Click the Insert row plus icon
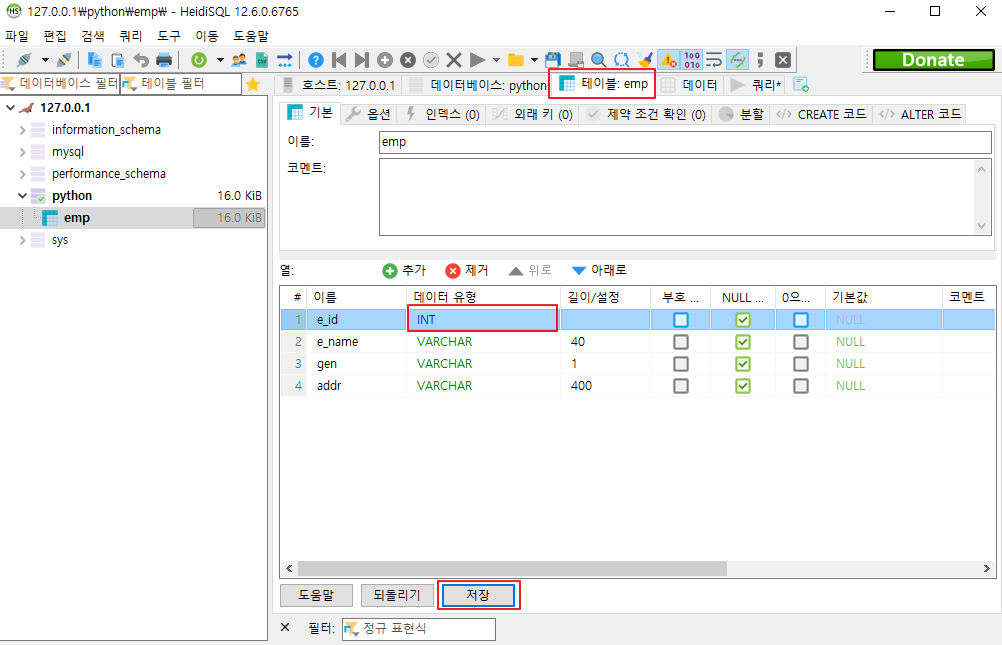Image resolution: width=1002 pixels, height=645 pixels. point(385,60)
